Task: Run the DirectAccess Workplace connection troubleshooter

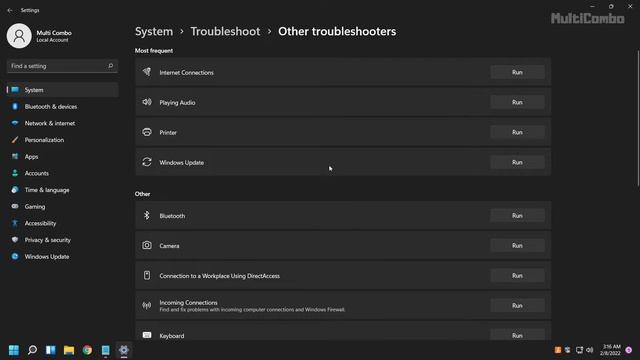Action: tap(517, 276)
